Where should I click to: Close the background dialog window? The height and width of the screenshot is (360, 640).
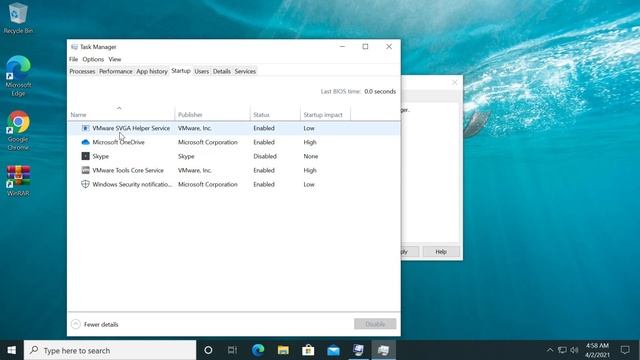(x=455, y=82)
